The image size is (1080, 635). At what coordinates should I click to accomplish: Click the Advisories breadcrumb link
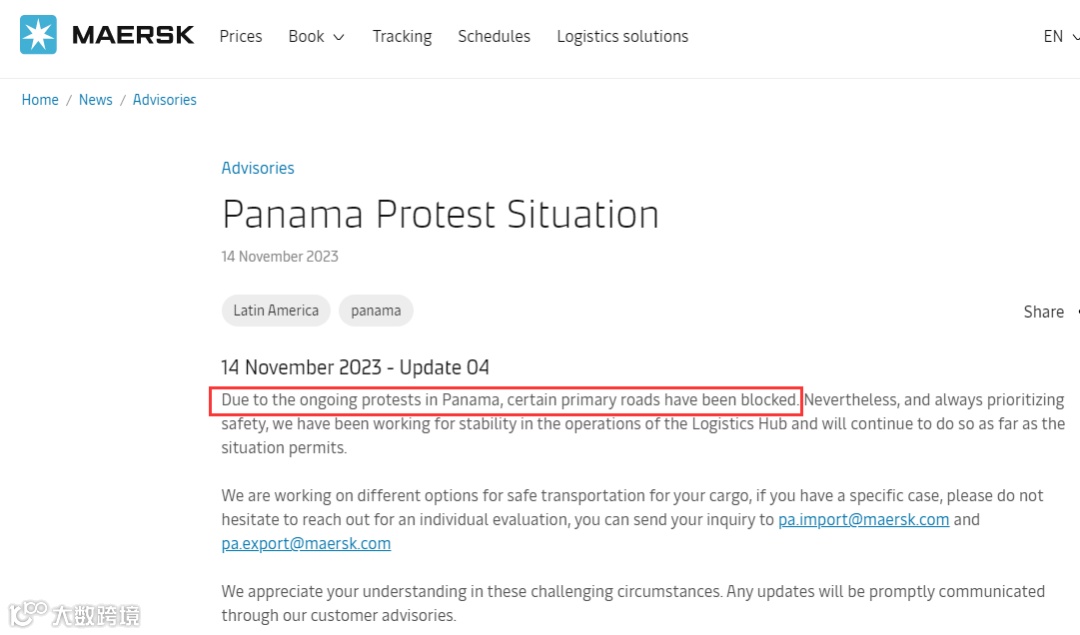point(165,100)
